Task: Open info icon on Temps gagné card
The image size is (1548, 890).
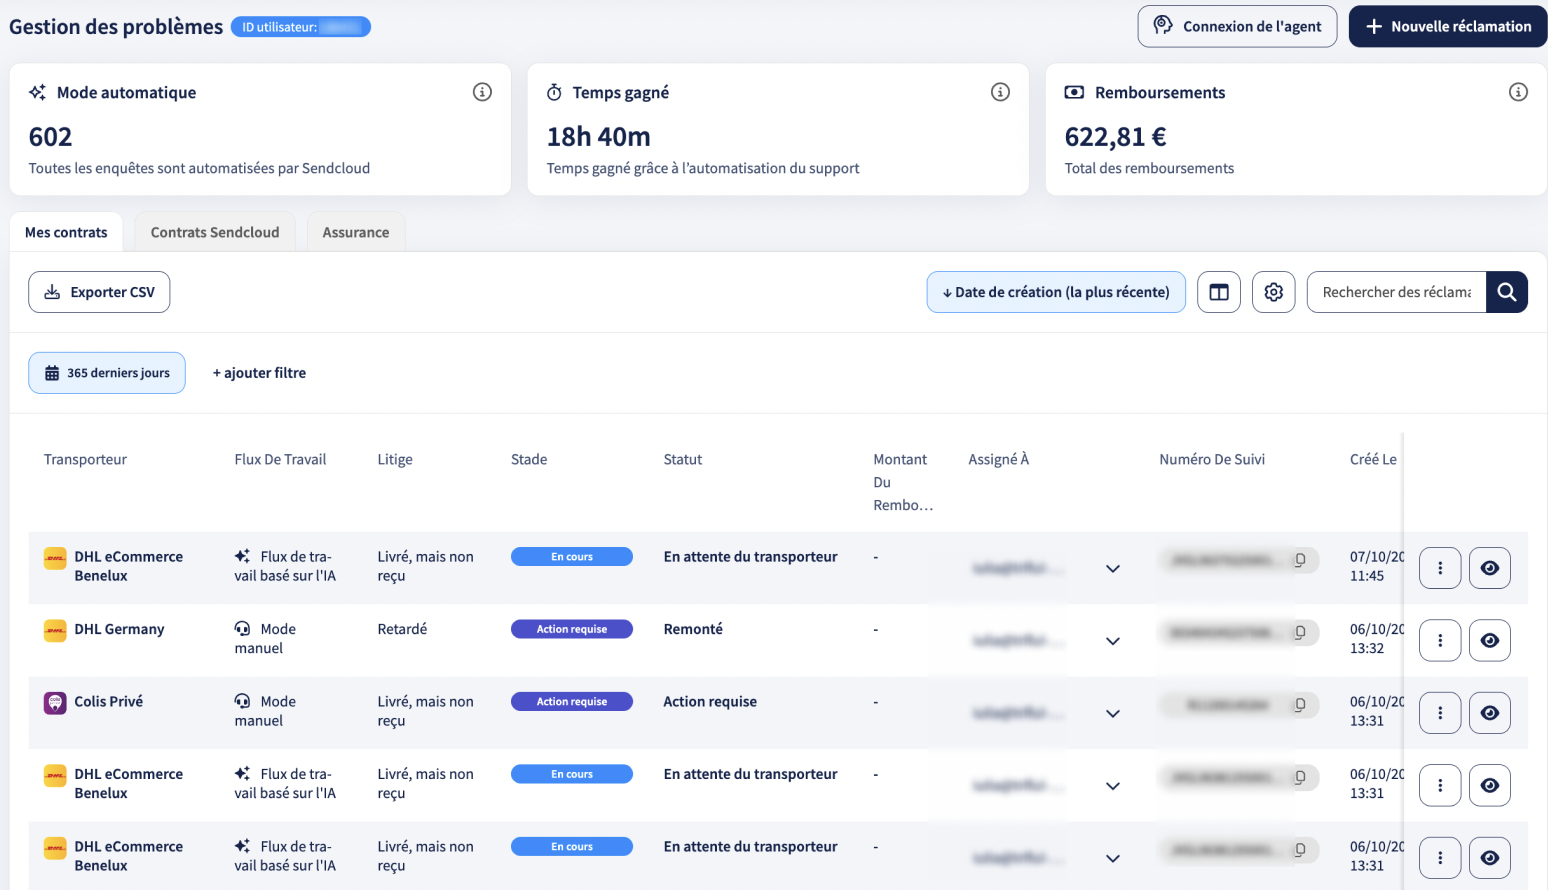Action: (1000, 92)
